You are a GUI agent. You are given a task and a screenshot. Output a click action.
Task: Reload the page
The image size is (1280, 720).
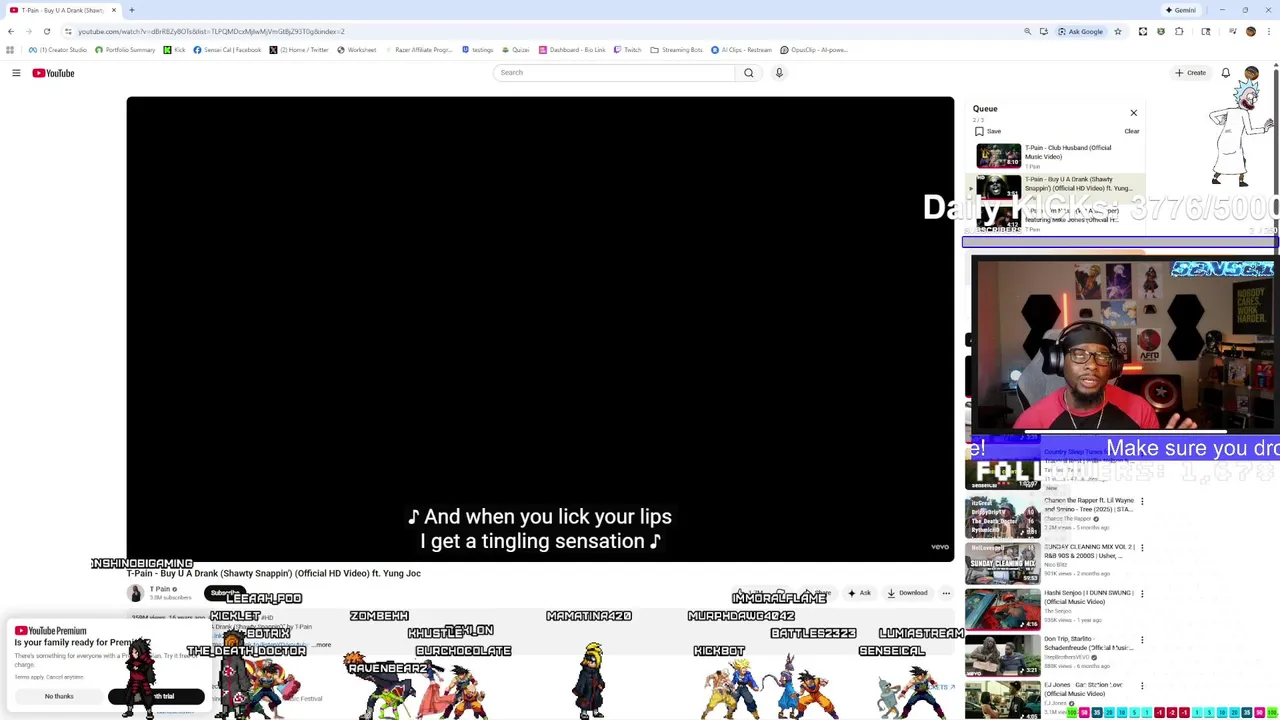[46, 31]
